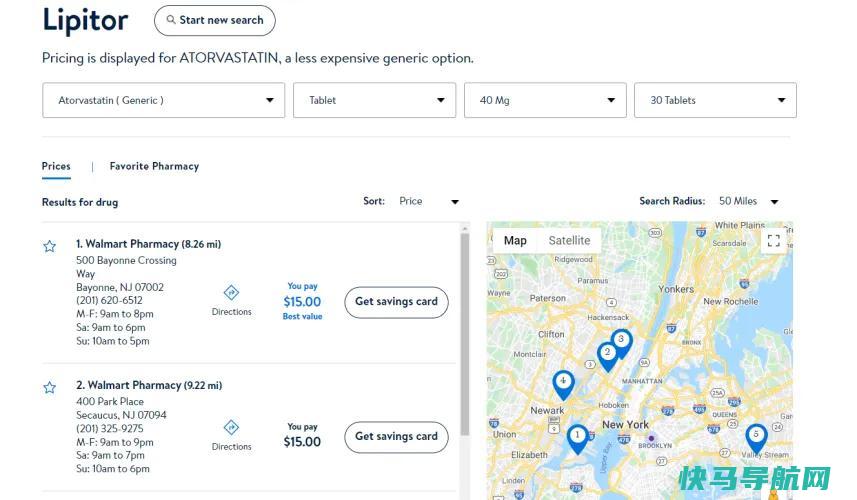Screen dimensions: 857x500
Task: Toggle fullscreen view of the map
Action: (x=773, y=240)
